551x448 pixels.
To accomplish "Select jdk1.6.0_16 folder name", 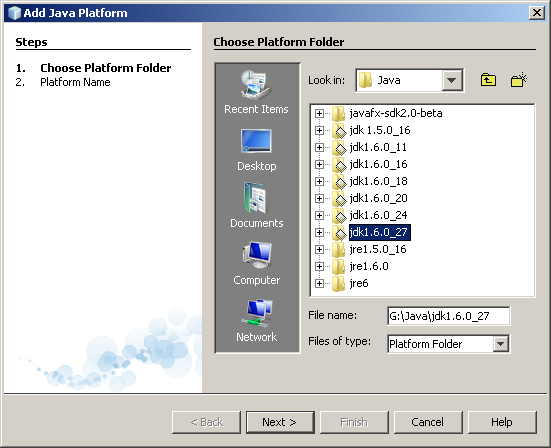I will [378, 164].
